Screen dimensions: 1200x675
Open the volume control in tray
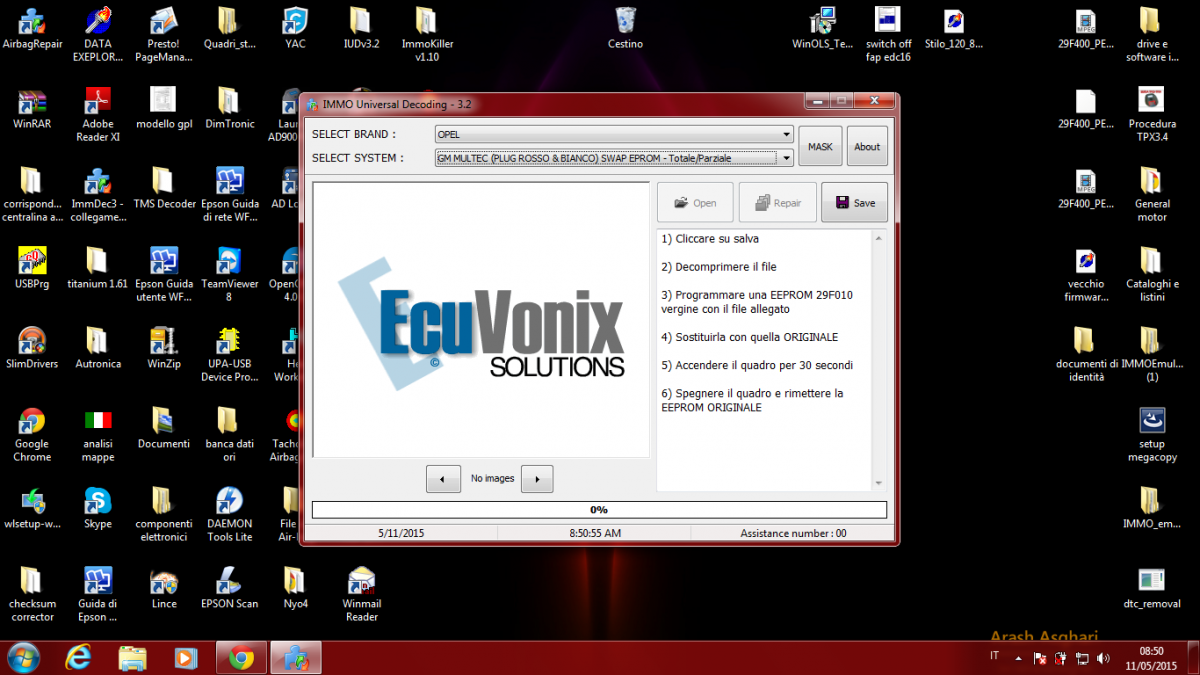(1103, 658)
